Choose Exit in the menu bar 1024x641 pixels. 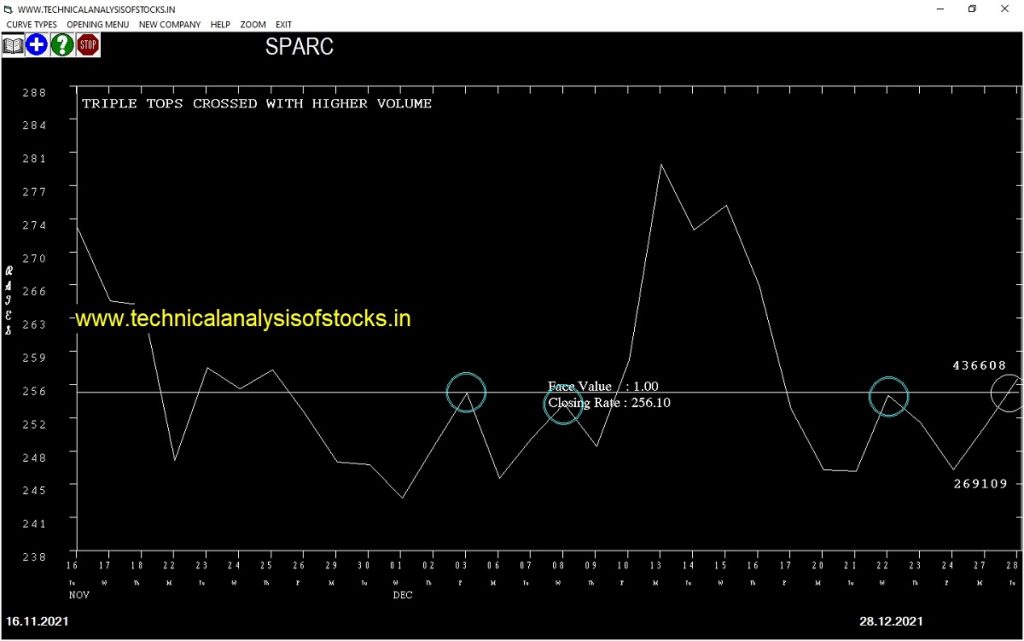284,24
